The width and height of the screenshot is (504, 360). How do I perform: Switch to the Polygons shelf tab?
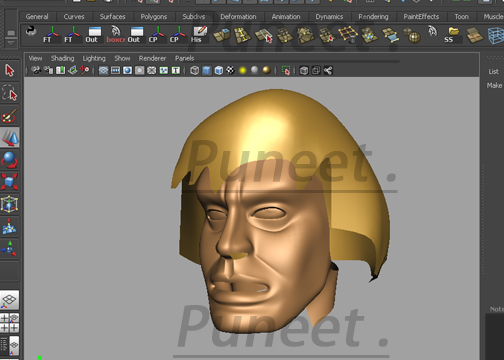[154, 17]
